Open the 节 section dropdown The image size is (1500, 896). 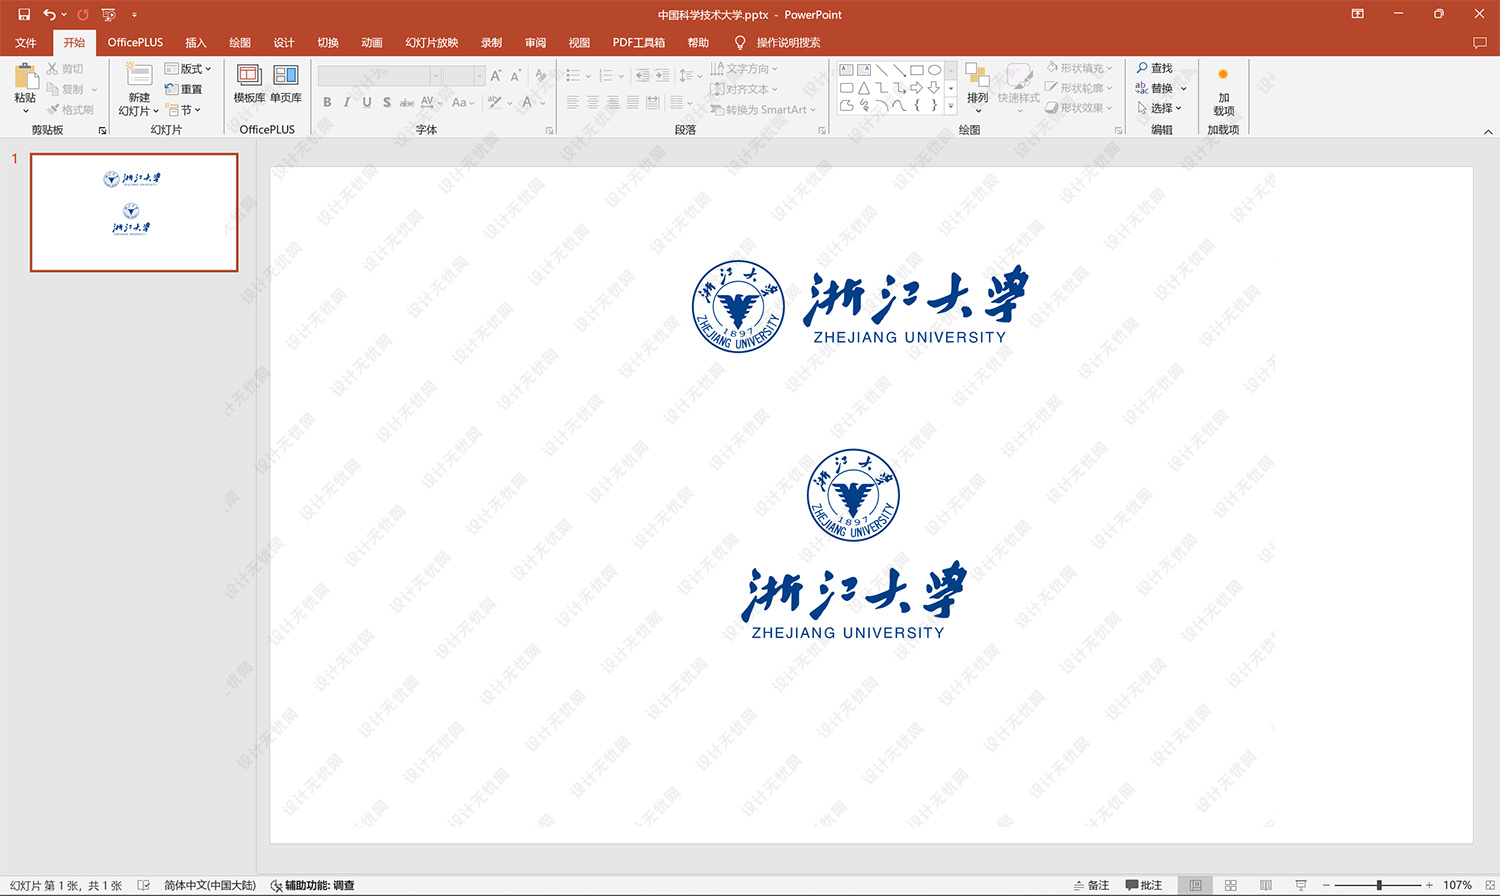click(x=184, y=110)
